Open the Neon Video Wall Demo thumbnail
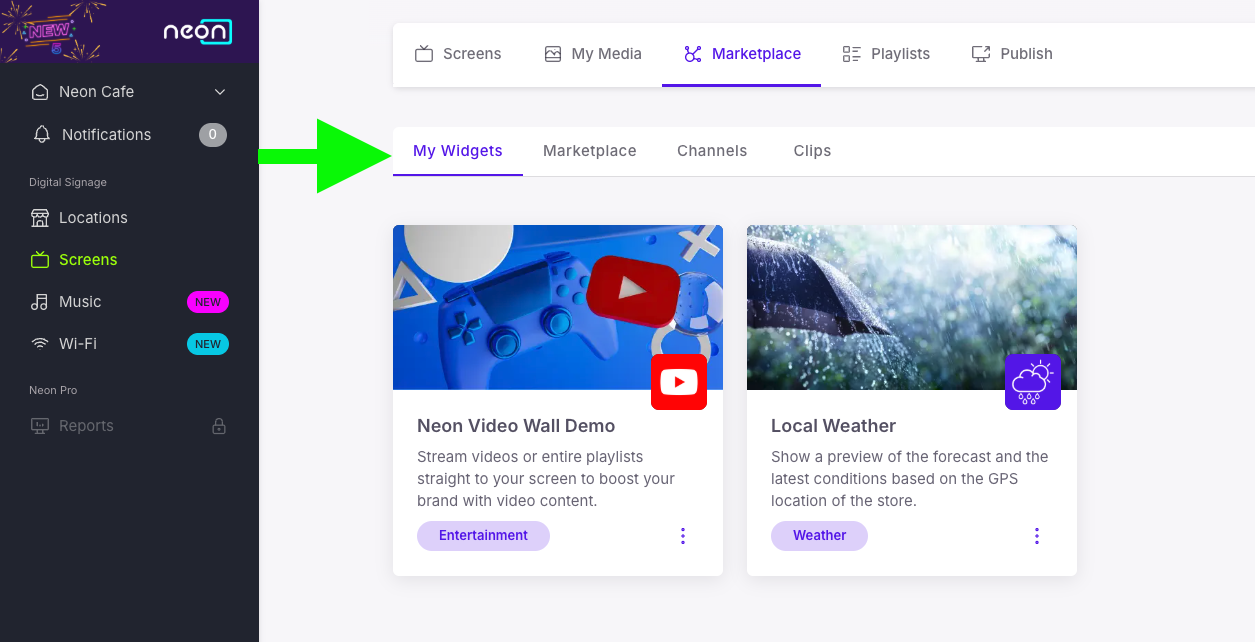 coord(558,307)
